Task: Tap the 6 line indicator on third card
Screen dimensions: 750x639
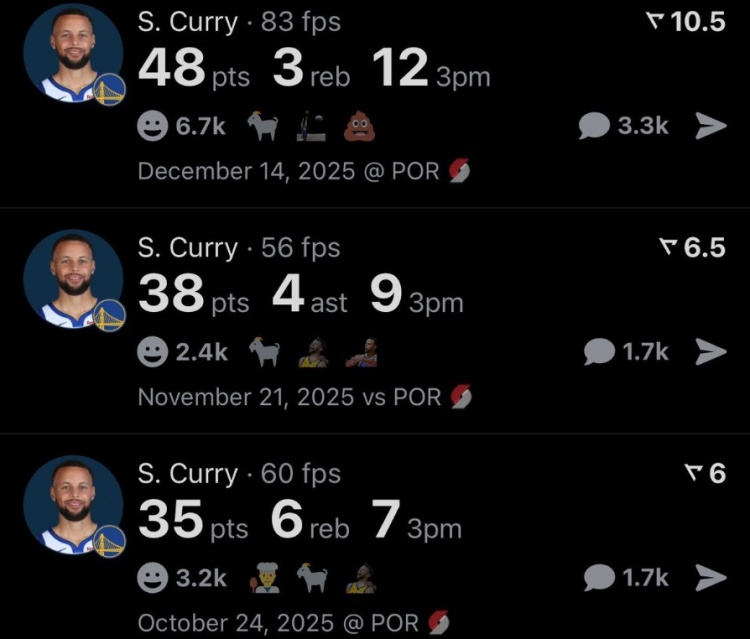Action: point(706,473)
